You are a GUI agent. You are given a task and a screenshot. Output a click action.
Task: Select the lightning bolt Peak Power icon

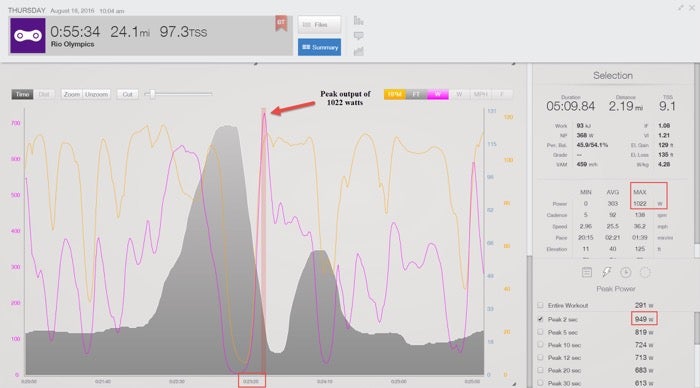tap(606, 272)
